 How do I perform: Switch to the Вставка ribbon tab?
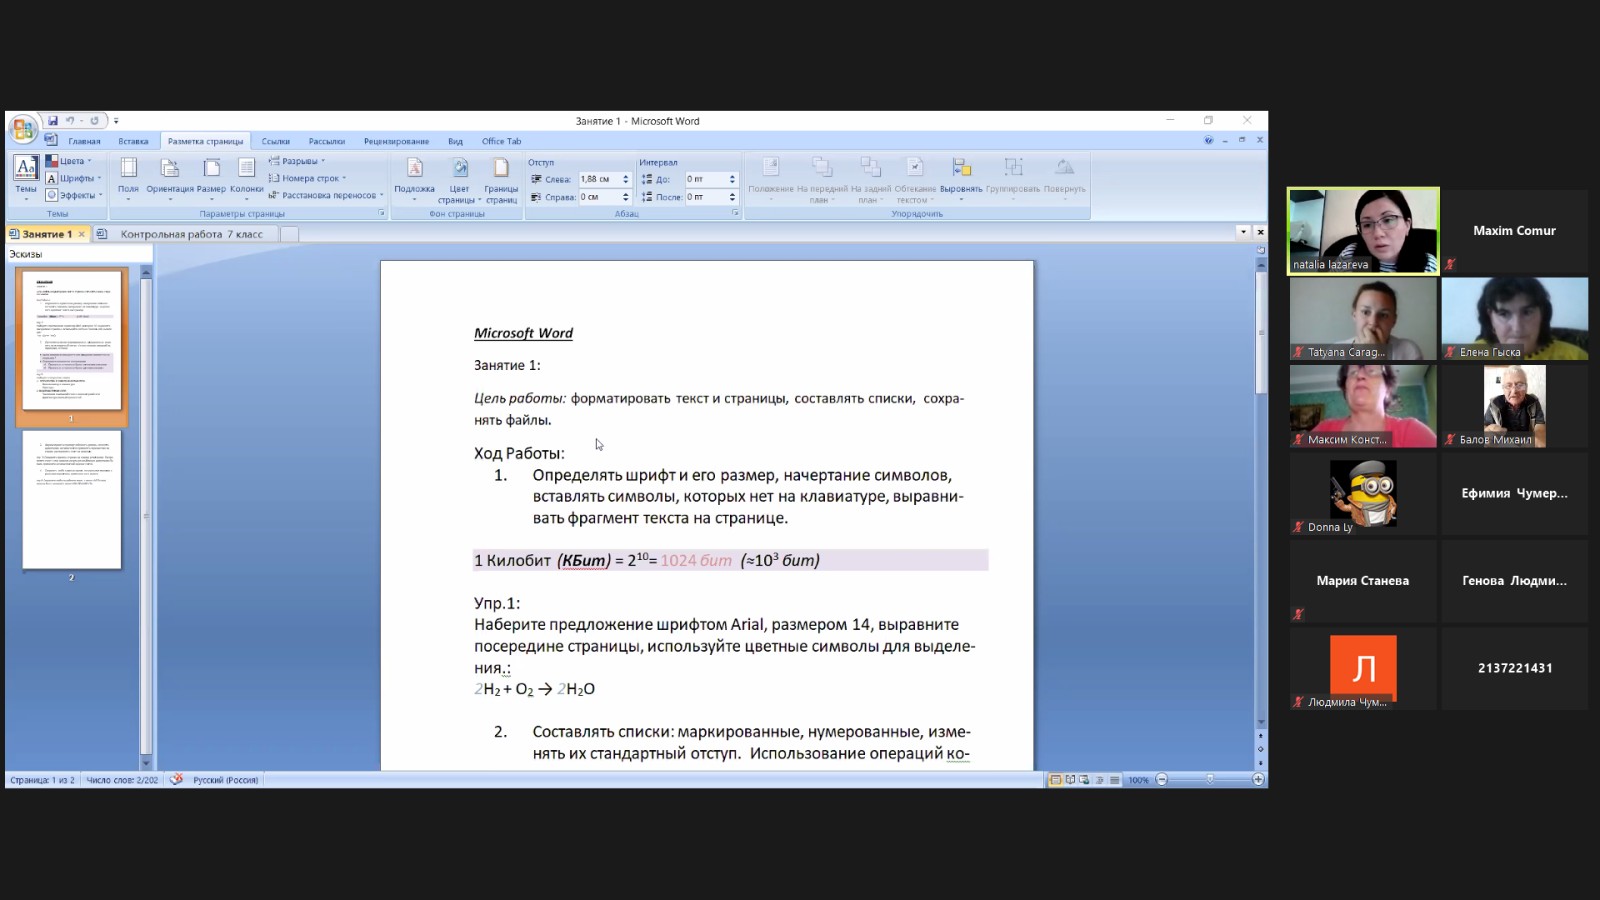tap(133, 141)
